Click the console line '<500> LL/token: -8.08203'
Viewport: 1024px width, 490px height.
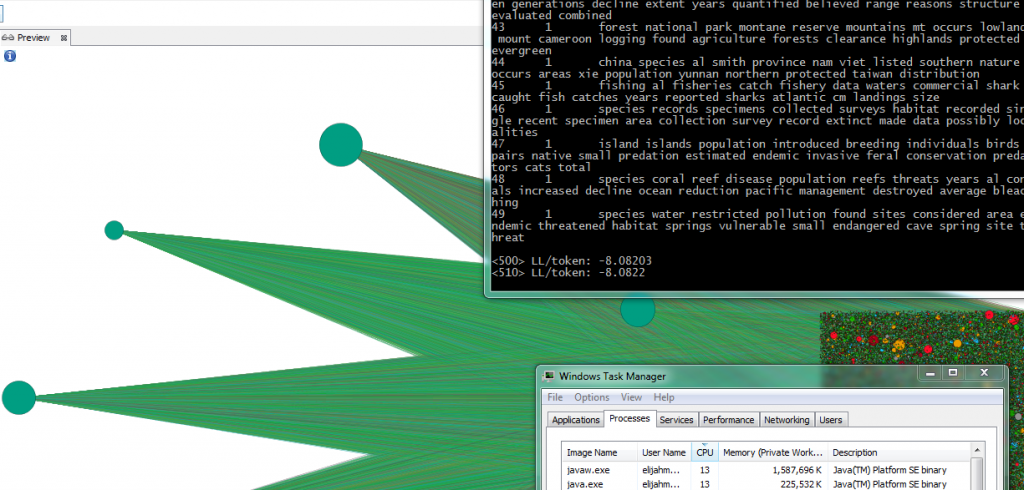(571, 261)
